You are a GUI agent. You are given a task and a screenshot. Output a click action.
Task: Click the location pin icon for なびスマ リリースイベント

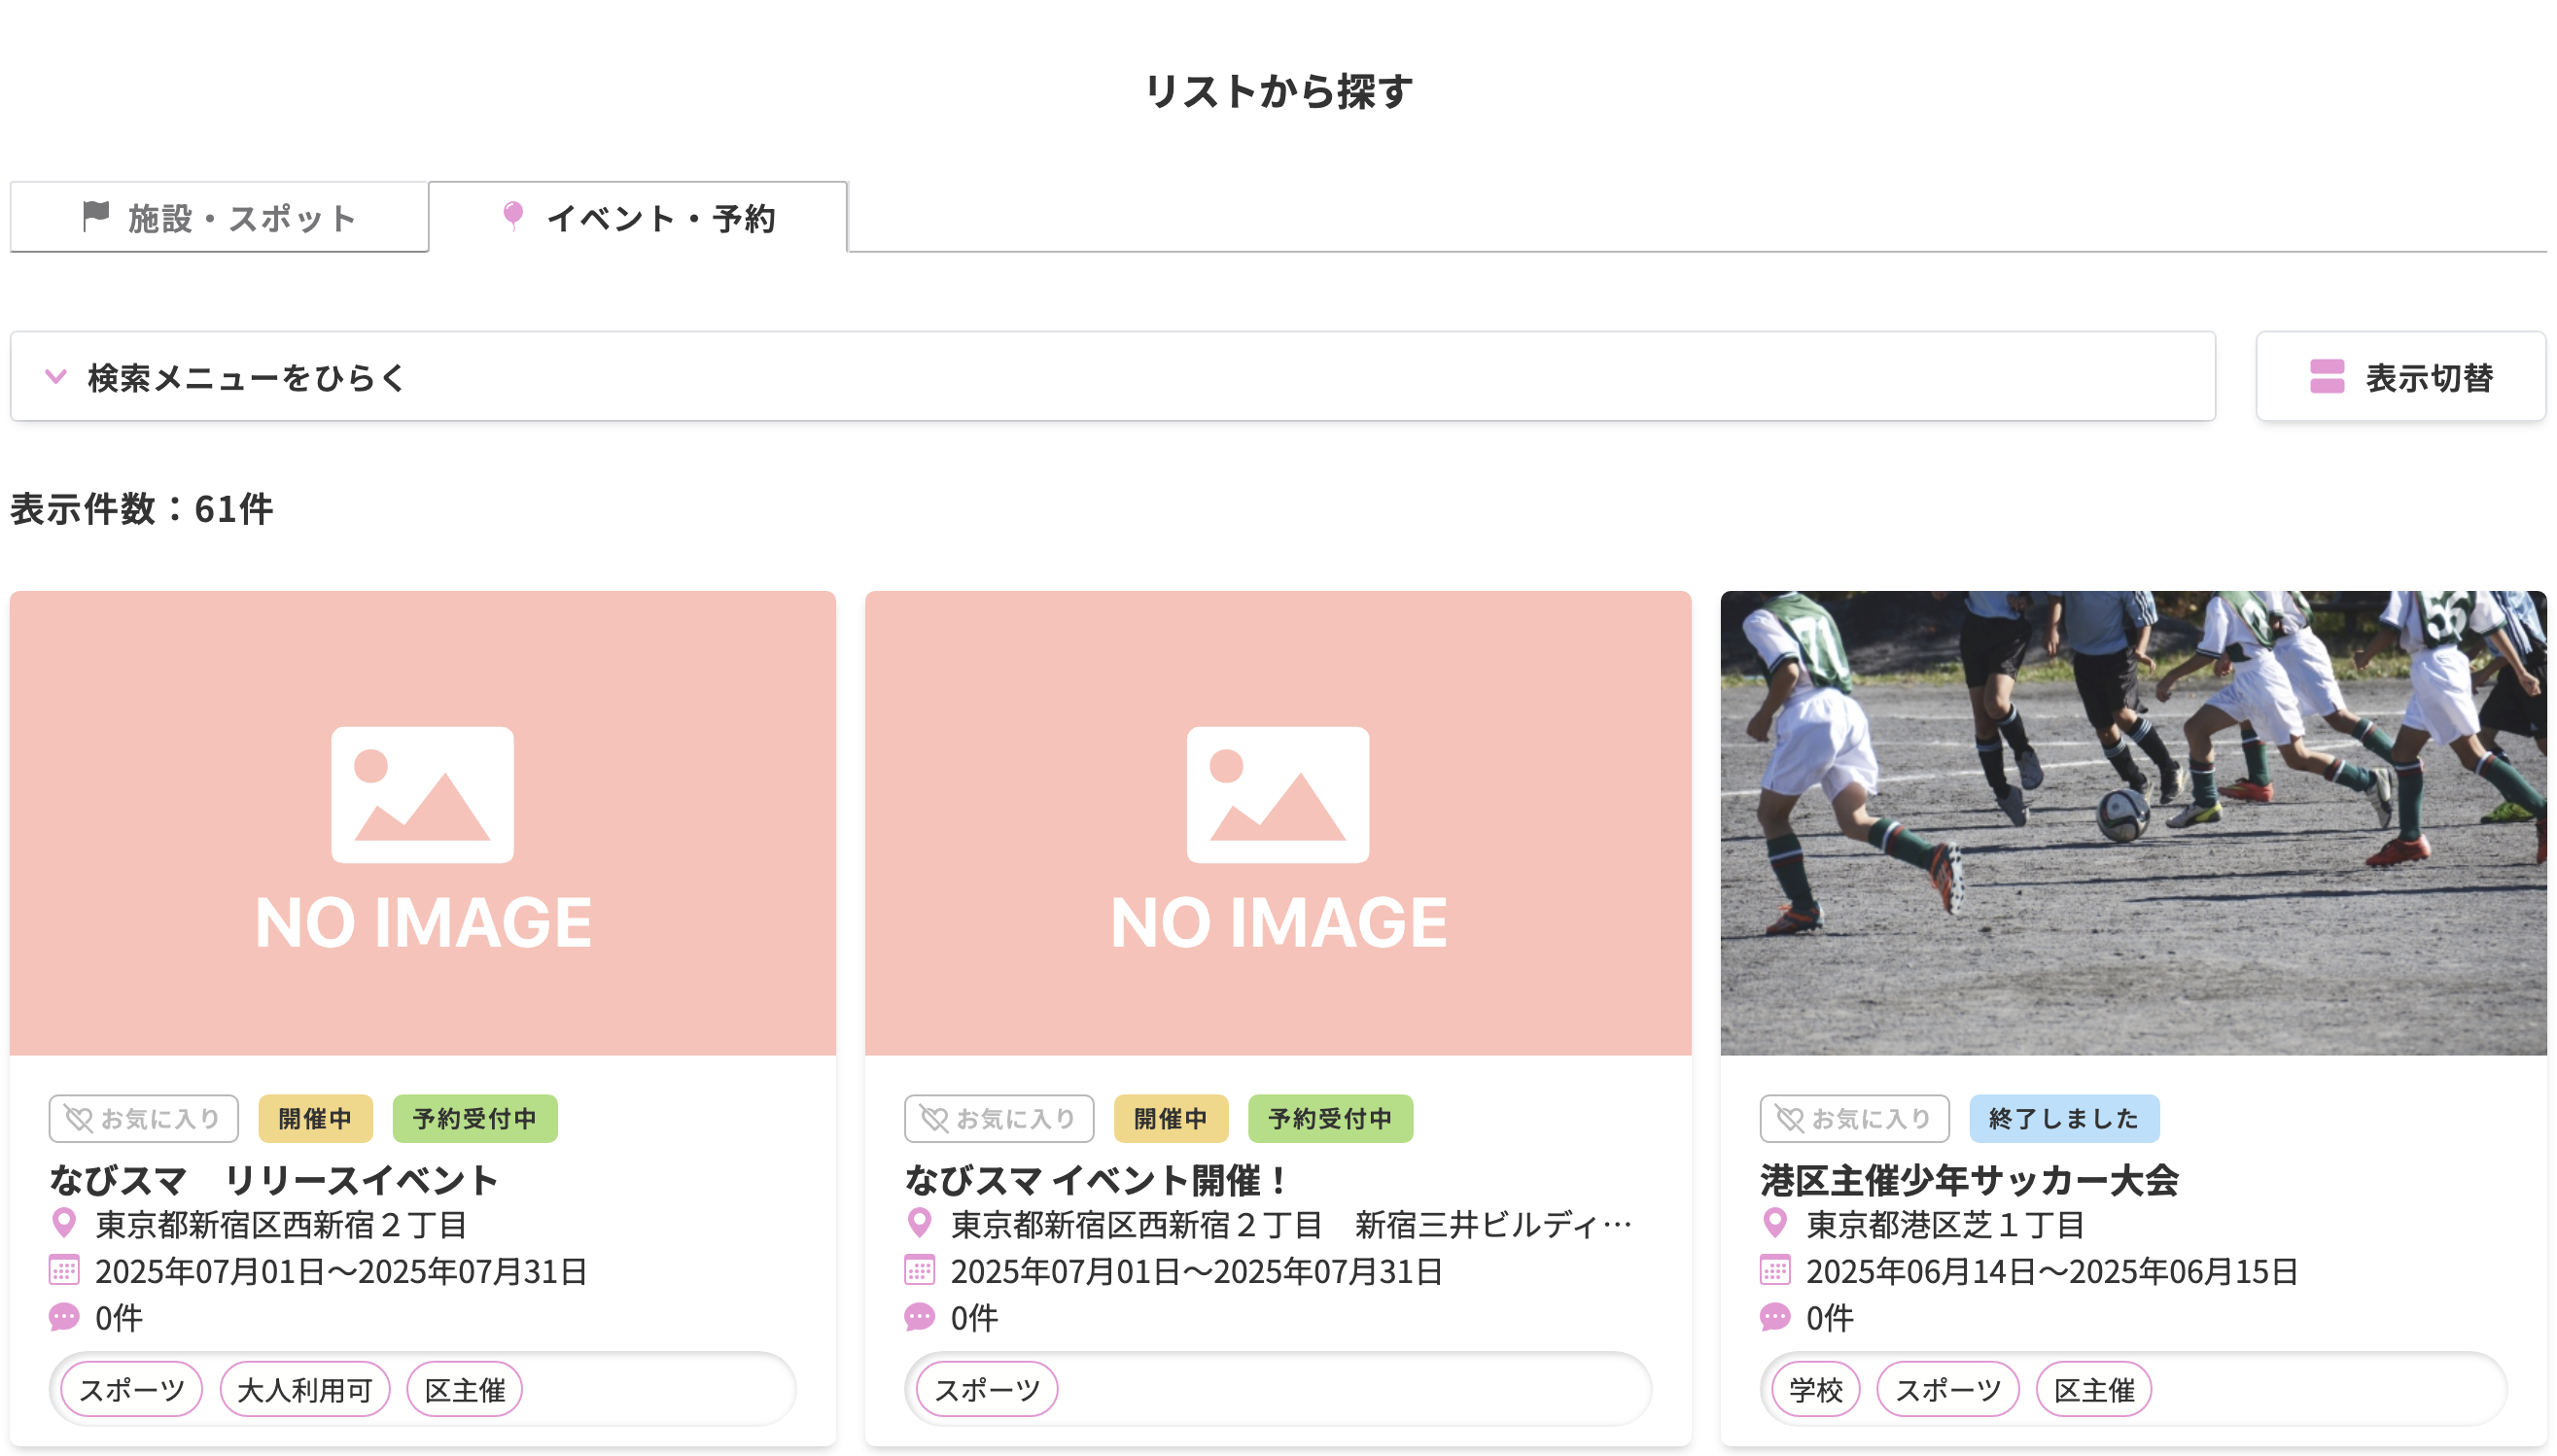pyautogui.click(x=64, y=1224)
